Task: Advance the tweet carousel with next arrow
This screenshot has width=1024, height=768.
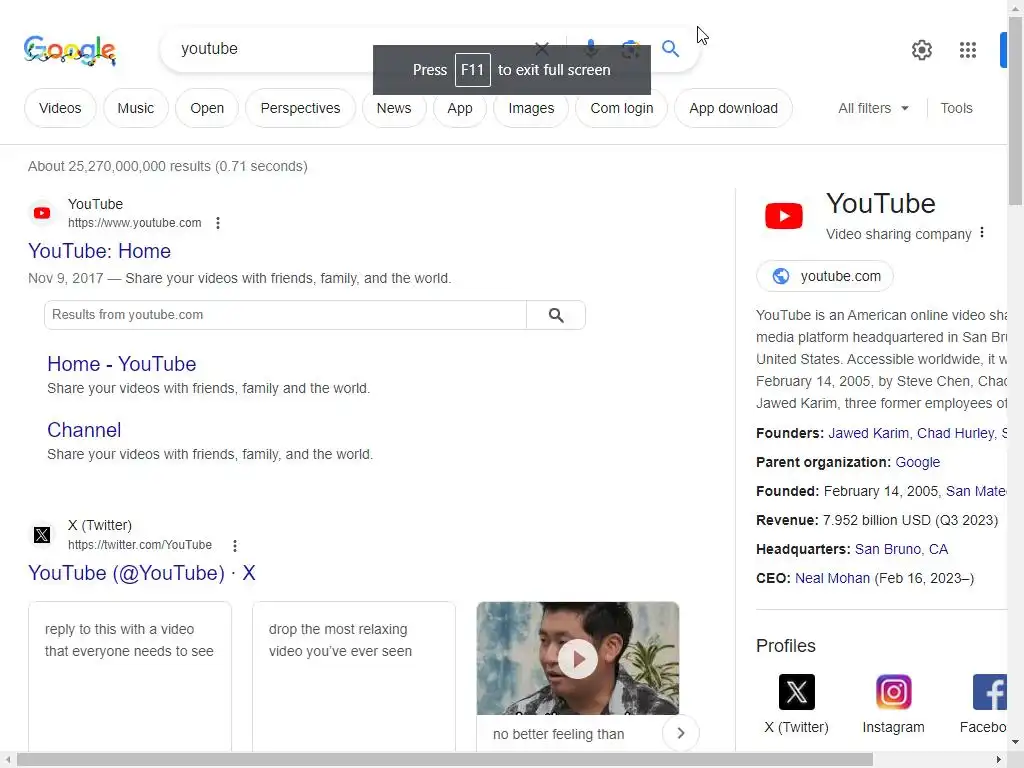Action: tap(680, 733)
